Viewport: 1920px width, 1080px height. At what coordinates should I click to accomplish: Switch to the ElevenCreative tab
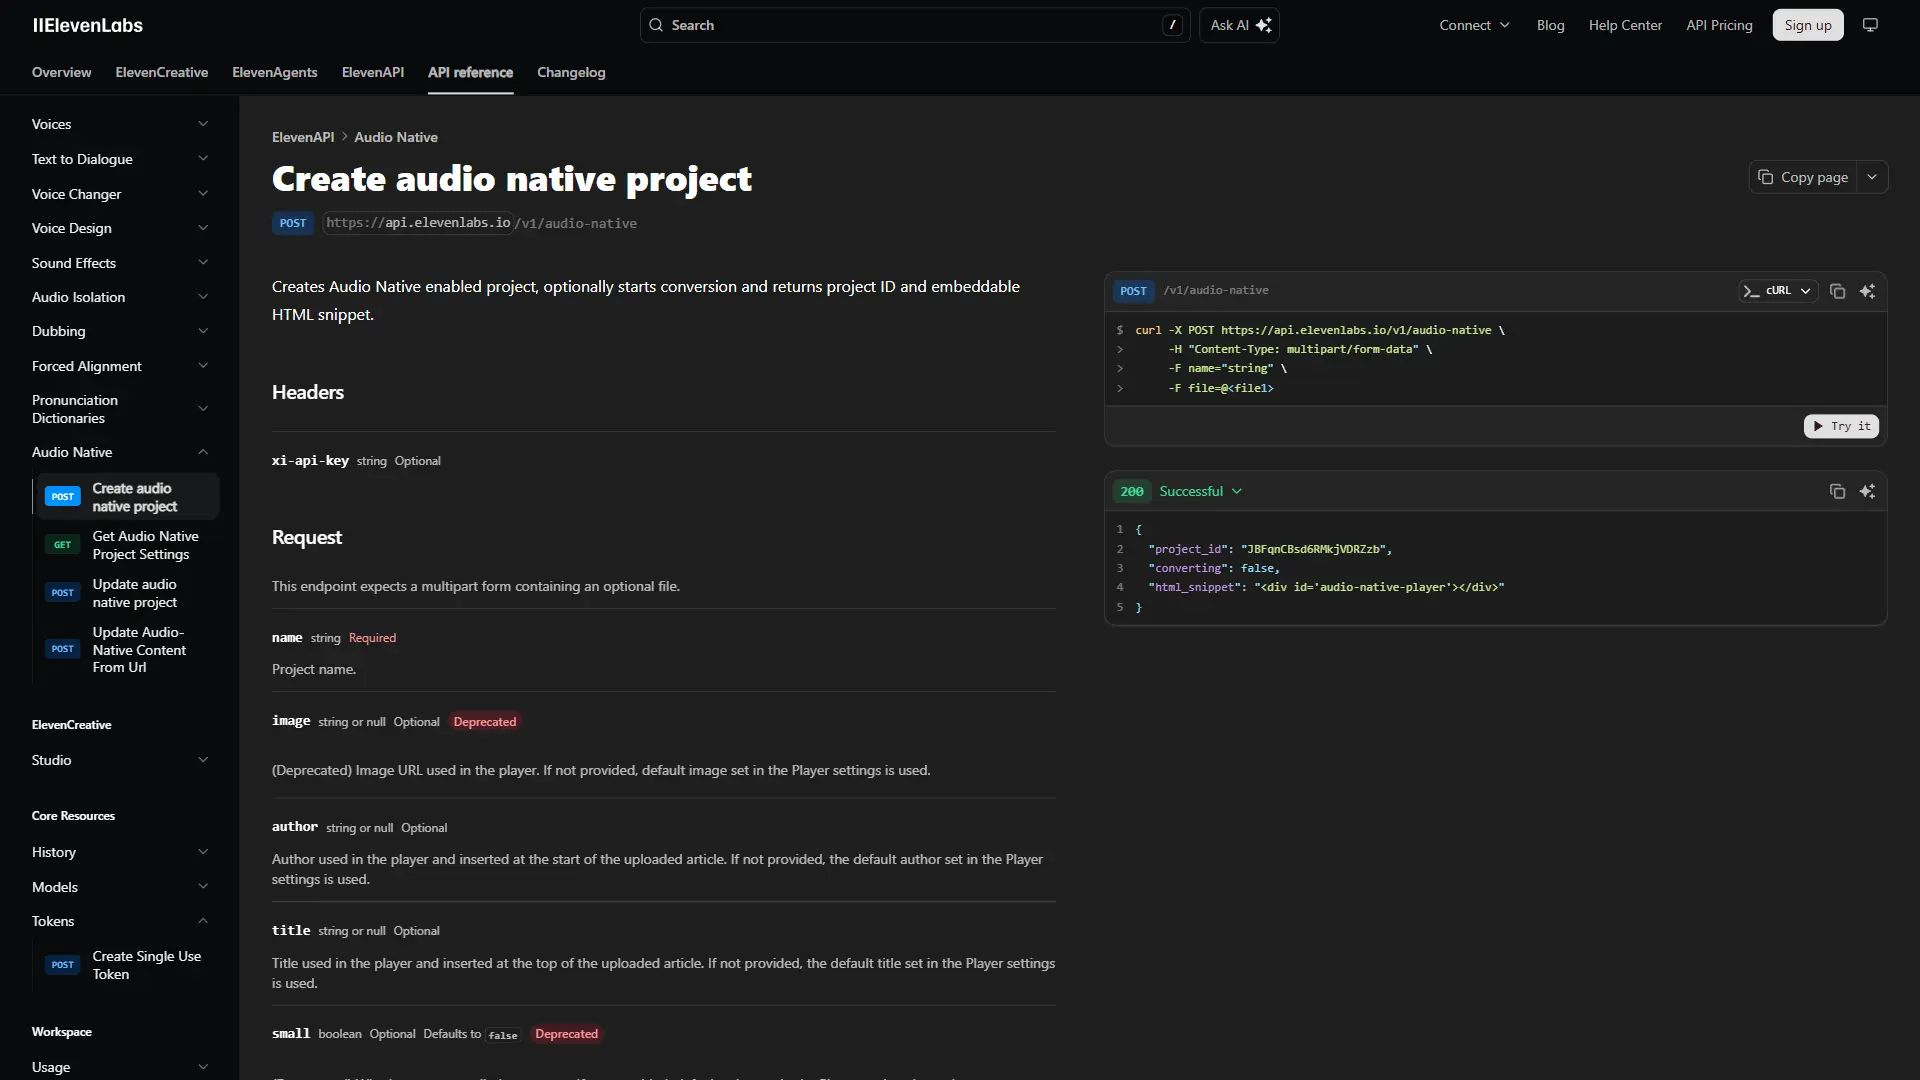(162, 72)
